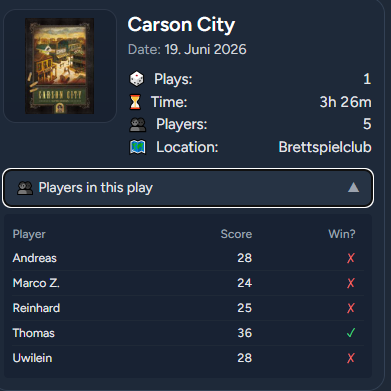Click the Win? column header

coord(342,234)
